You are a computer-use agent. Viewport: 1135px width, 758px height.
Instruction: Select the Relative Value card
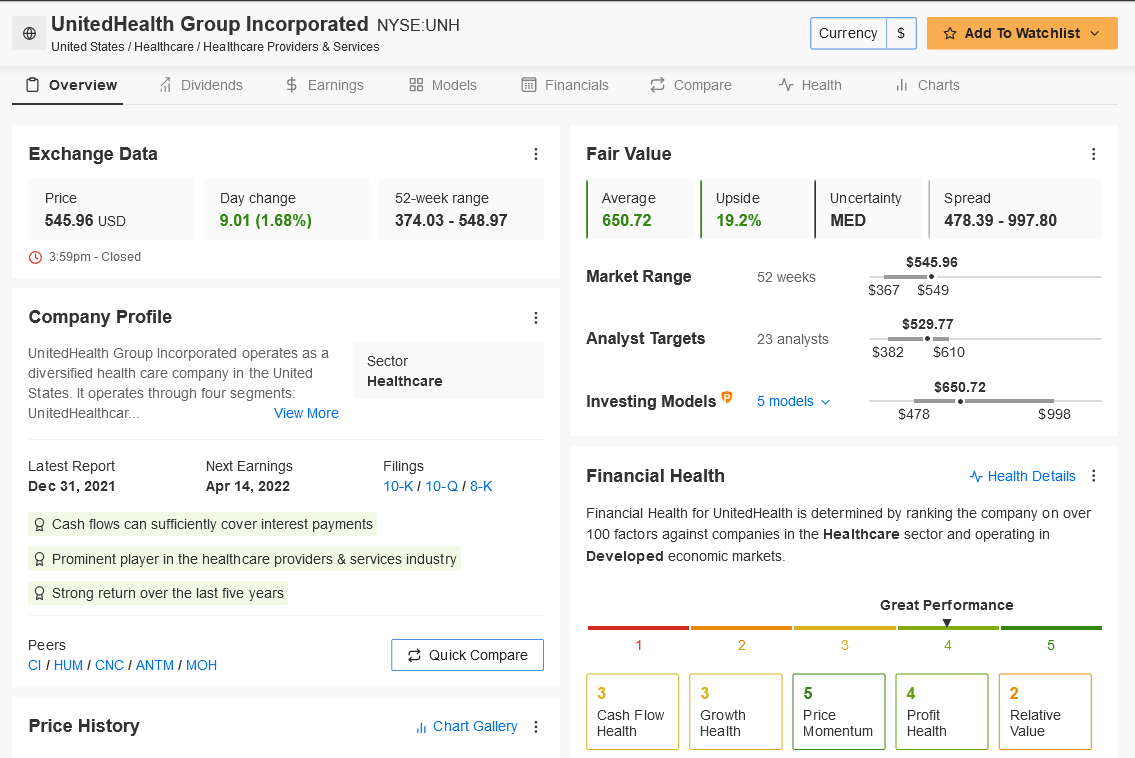pos(1045,712)
